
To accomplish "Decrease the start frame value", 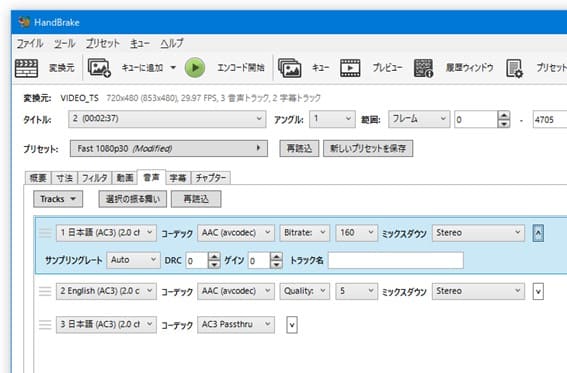I will pos(504,124).
